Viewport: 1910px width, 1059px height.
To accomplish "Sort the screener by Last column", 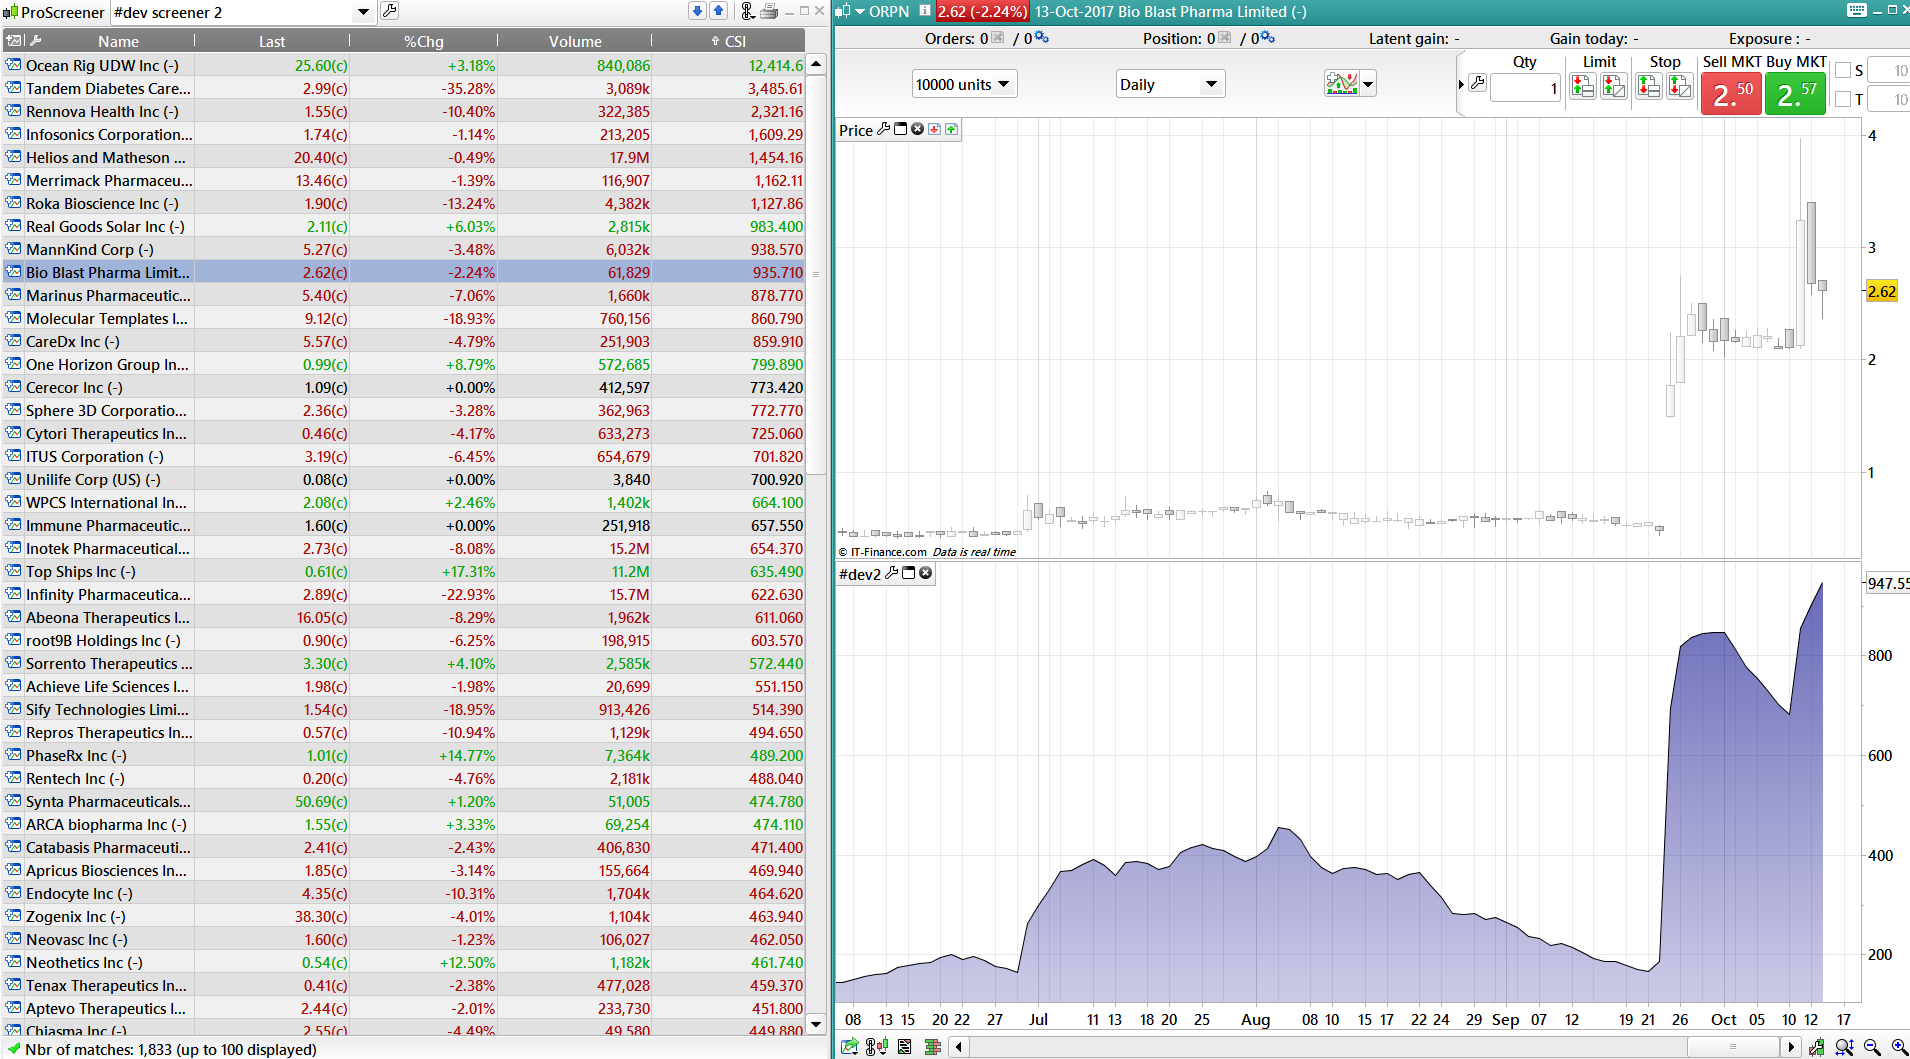I will pyautogui.click(x=272, y=41).
